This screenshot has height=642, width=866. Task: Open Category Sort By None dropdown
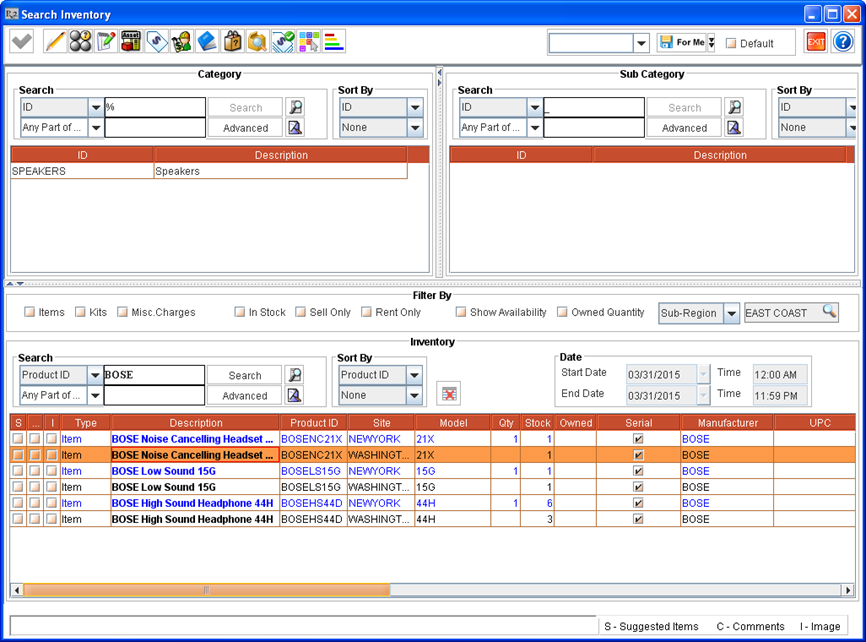415,128
